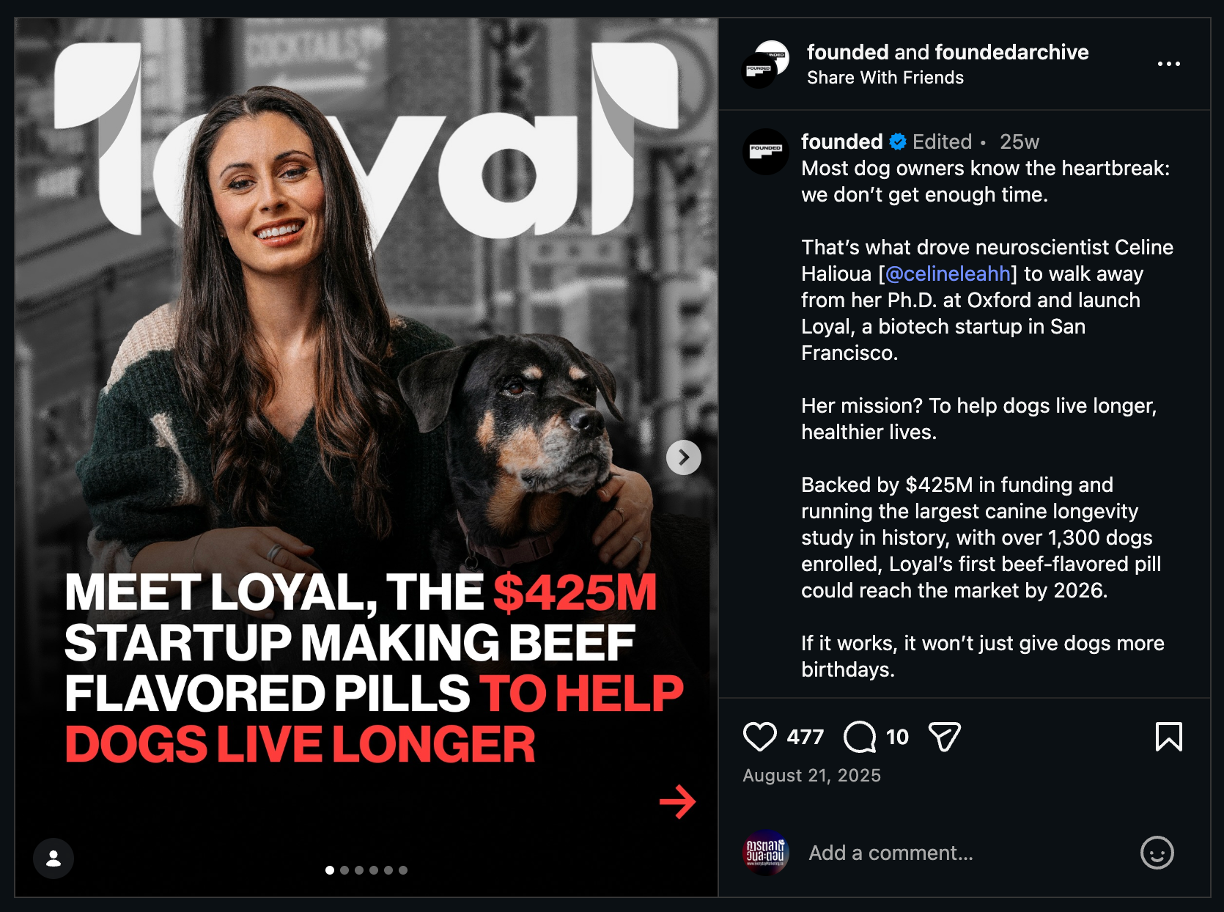Share the post using the paper plane icon

pyautogui.click(x=944, y=737)
